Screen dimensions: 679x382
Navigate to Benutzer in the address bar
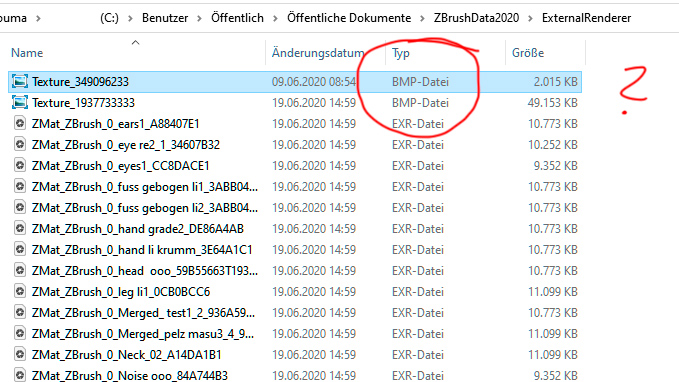[x=165, y=18]
